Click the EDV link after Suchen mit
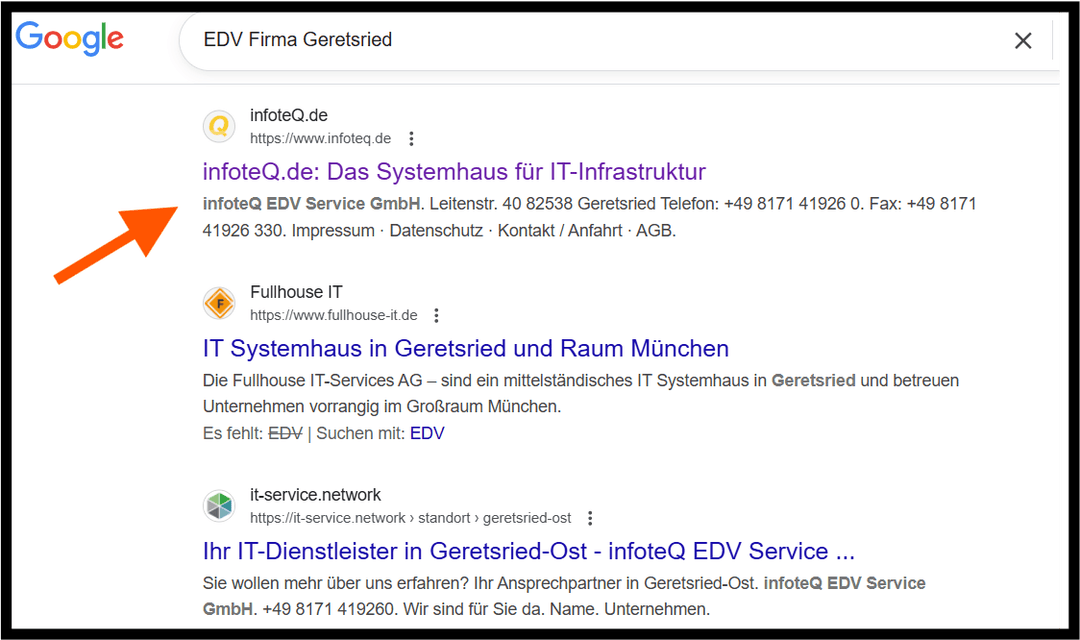1080x640 pixels. coord(427,433)
